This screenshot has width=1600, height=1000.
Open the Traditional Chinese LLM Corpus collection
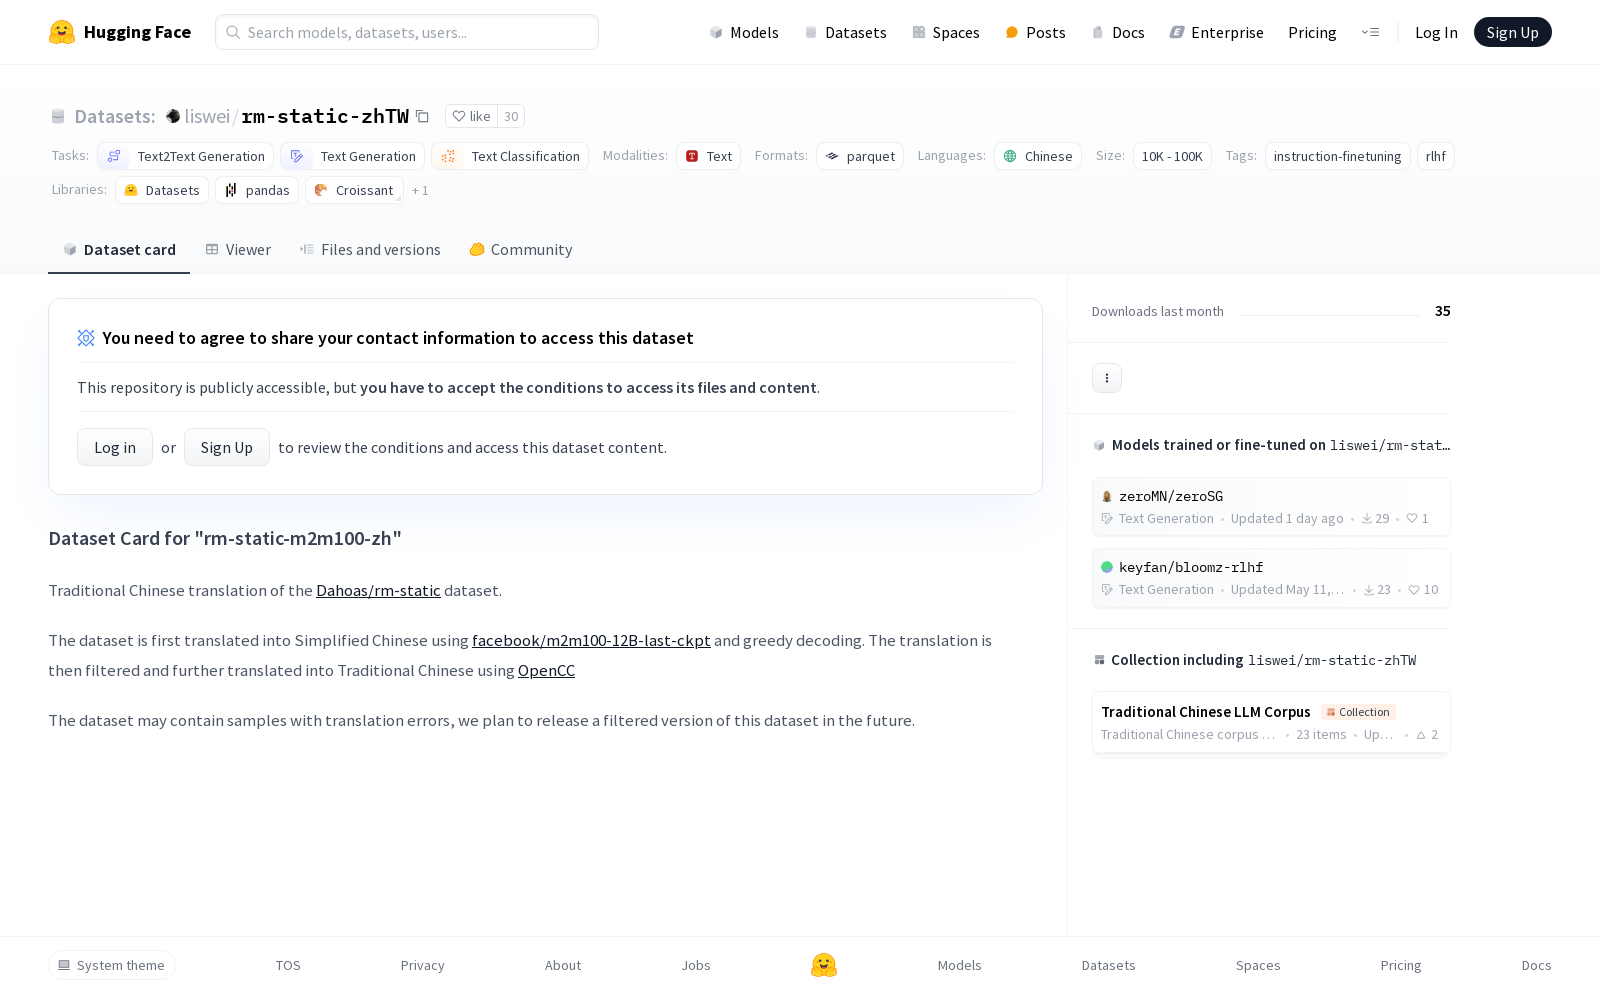1271,722
